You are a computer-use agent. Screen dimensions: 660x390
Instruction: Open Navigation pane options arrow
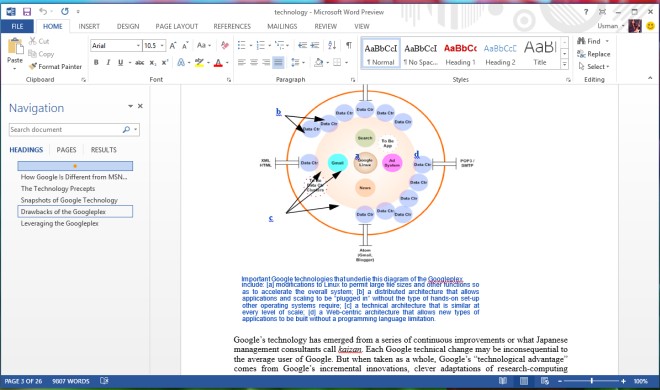(x=130, y=106)
